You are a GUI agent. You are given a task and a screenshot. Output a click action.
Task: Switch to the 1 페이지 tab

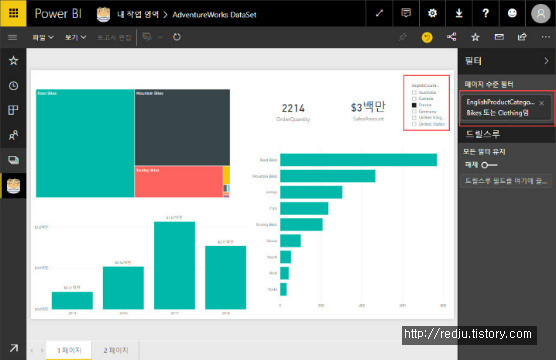(x=69, y=350)
